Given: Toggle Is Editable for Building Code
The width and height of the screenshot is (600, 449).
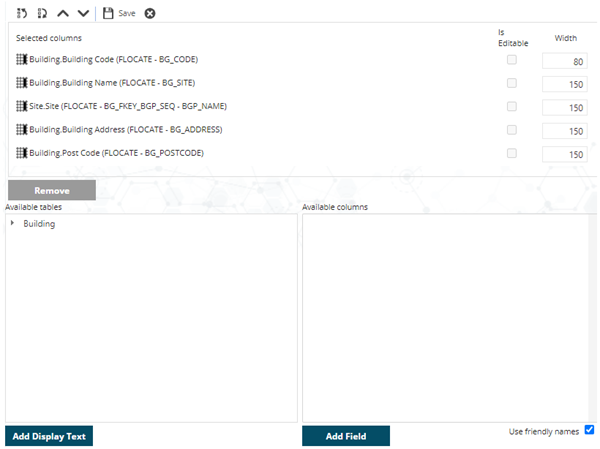Looking at the screenshot, I should tap(512, 60).
